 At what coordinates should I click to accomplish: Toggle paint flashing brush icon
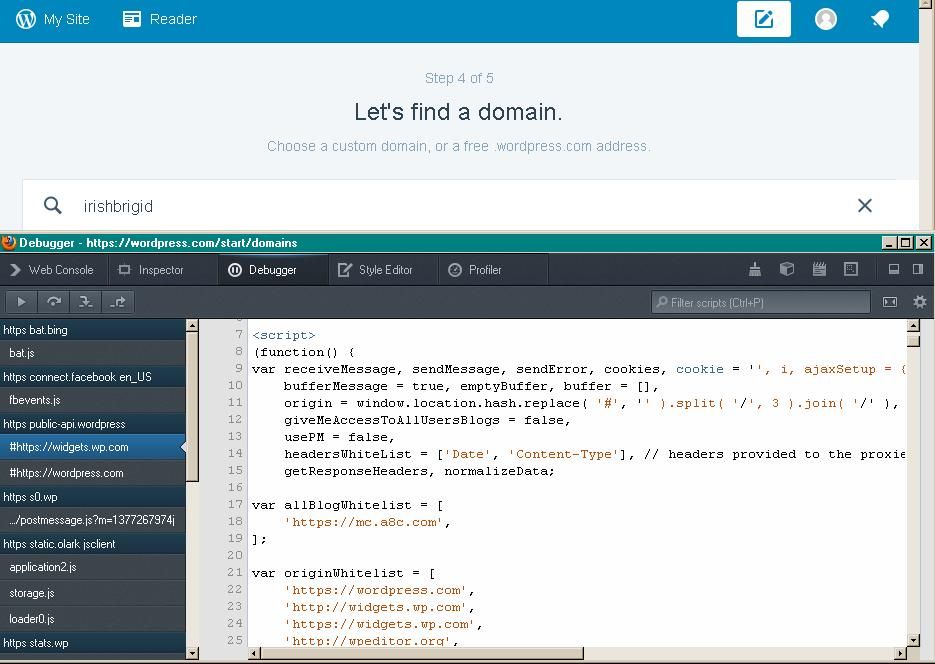click(755, 269)
